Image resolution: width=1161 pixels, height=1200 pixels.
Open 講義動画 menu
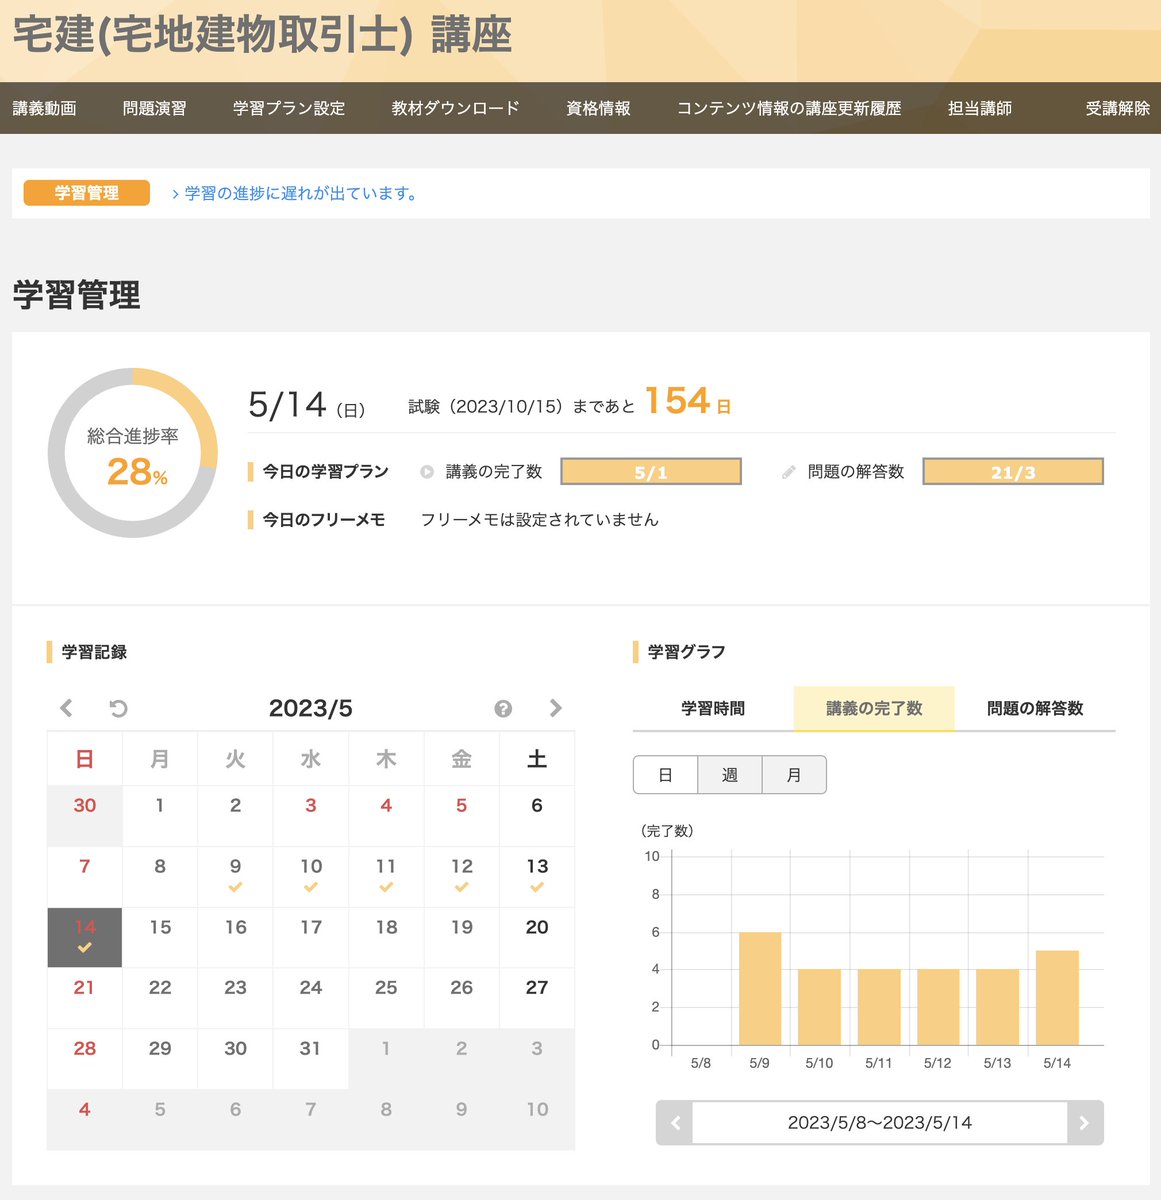(x=44, y=108)
